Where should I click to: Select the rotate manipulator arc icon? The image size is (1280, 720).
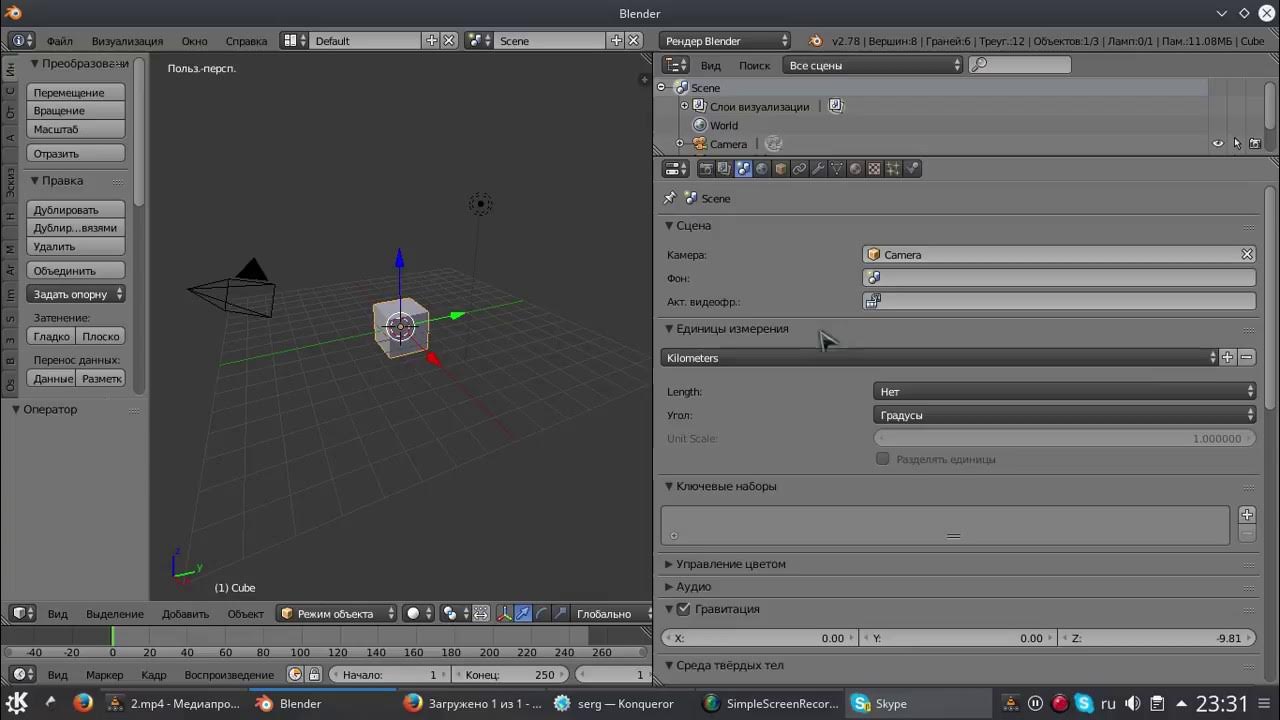click(542, 614)
